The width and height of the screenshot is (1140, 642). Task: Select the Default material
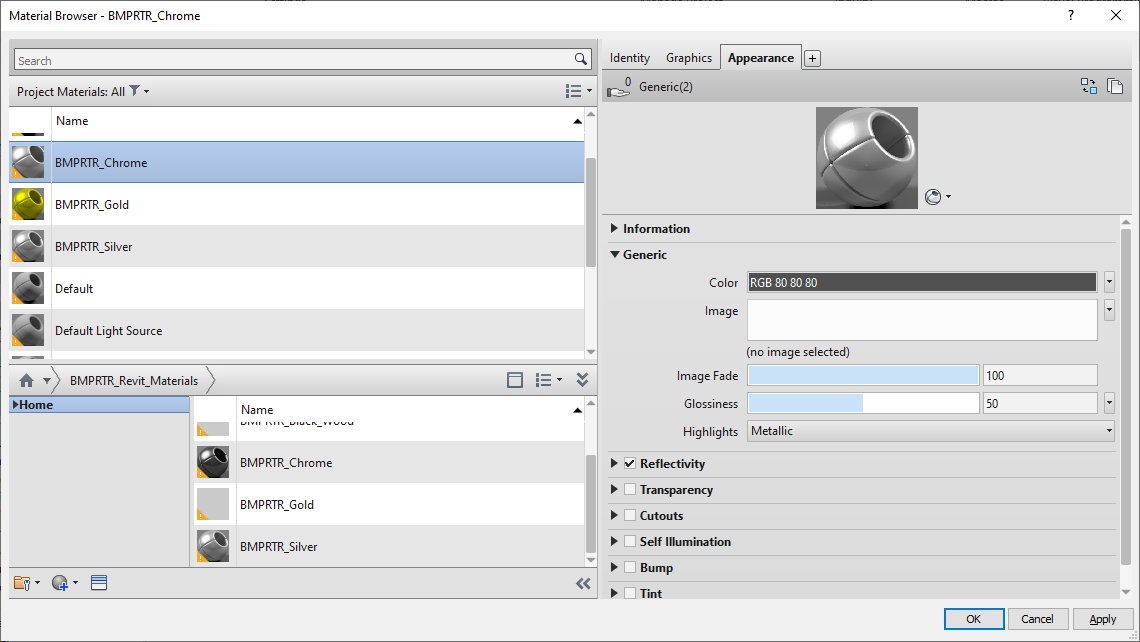pos(297,289)
